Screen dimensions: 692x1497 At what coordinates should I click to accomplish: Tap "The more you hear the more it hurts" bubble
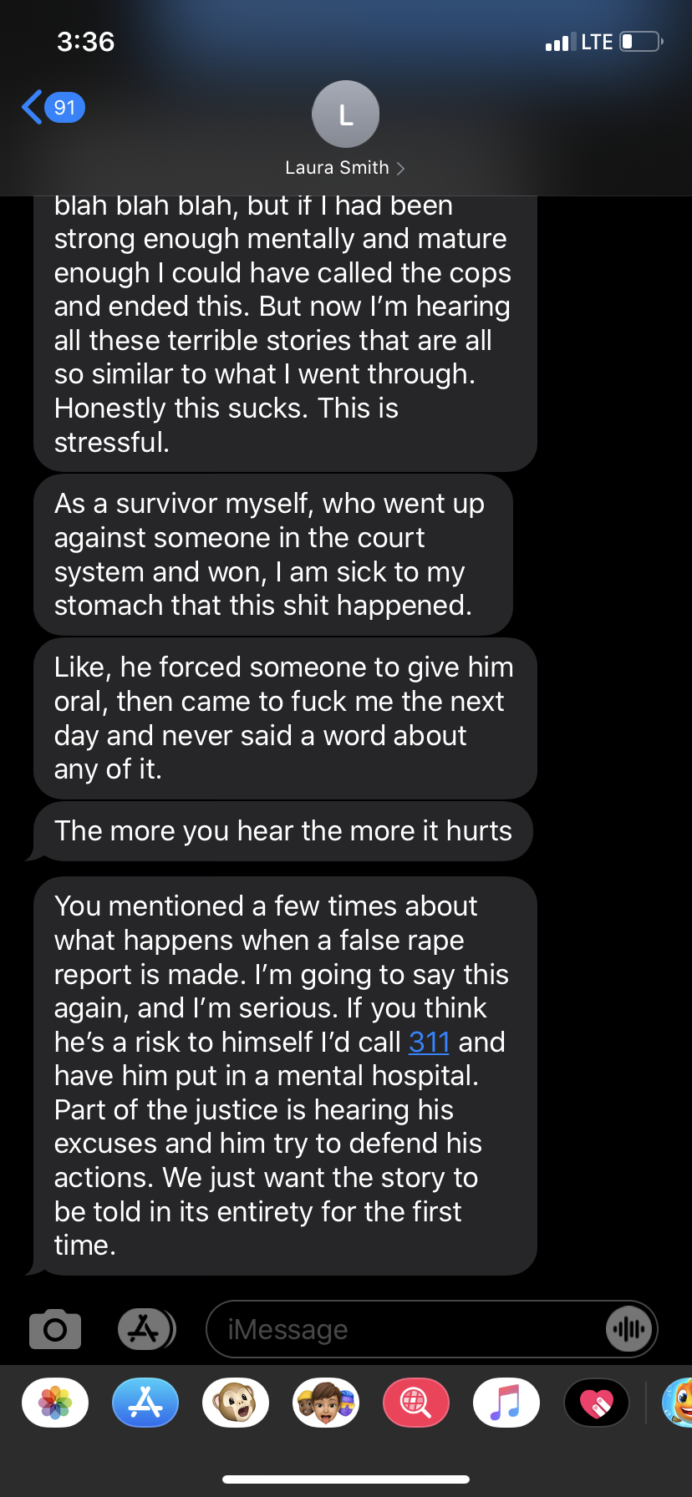(283, 831)
